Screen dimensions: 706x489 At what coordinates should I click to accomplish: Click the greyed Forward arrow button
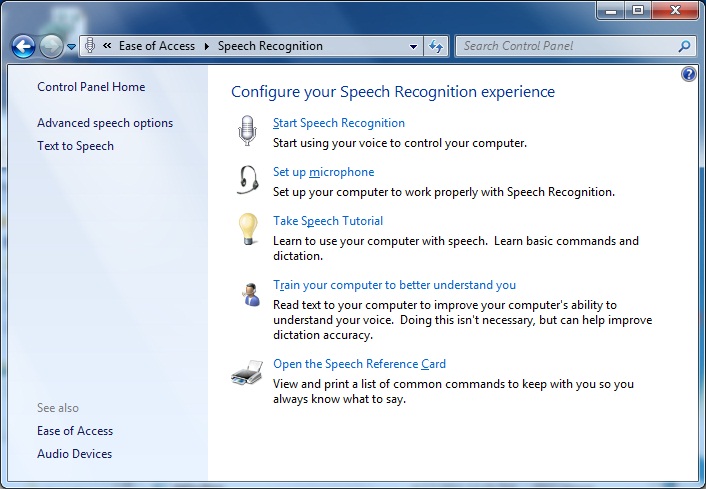(51, 46)
